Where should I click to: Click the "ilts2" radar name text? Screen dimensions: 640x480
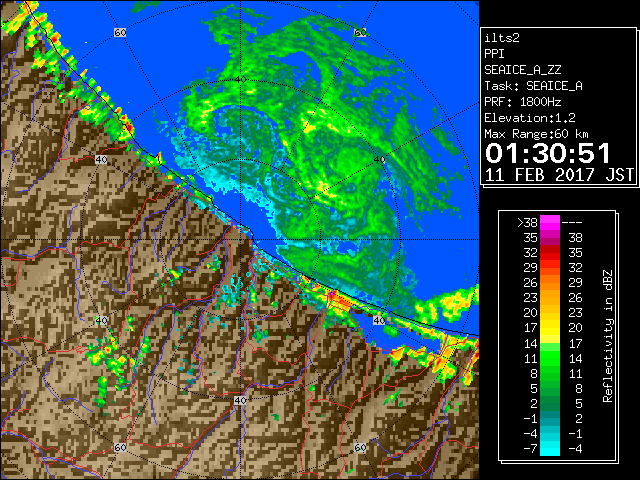pos(502,38)
